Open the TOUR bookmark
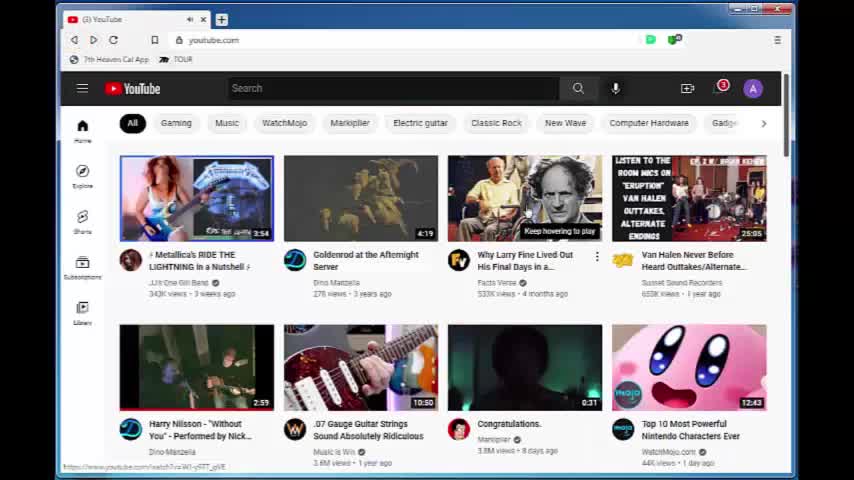The width and height of the screenshot is (854, 480). click(x=176, y=59)
